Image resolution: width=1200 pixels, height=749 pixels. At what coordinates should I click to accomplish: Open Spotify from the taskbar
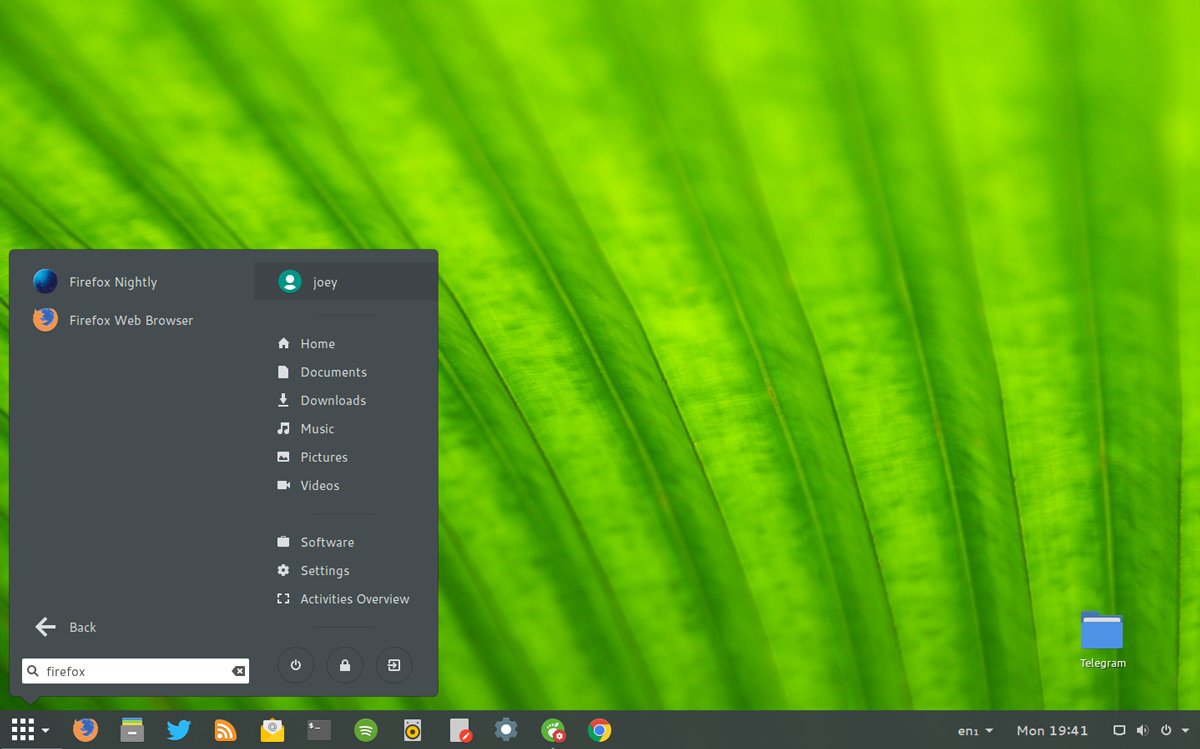(x=366, y=730)
